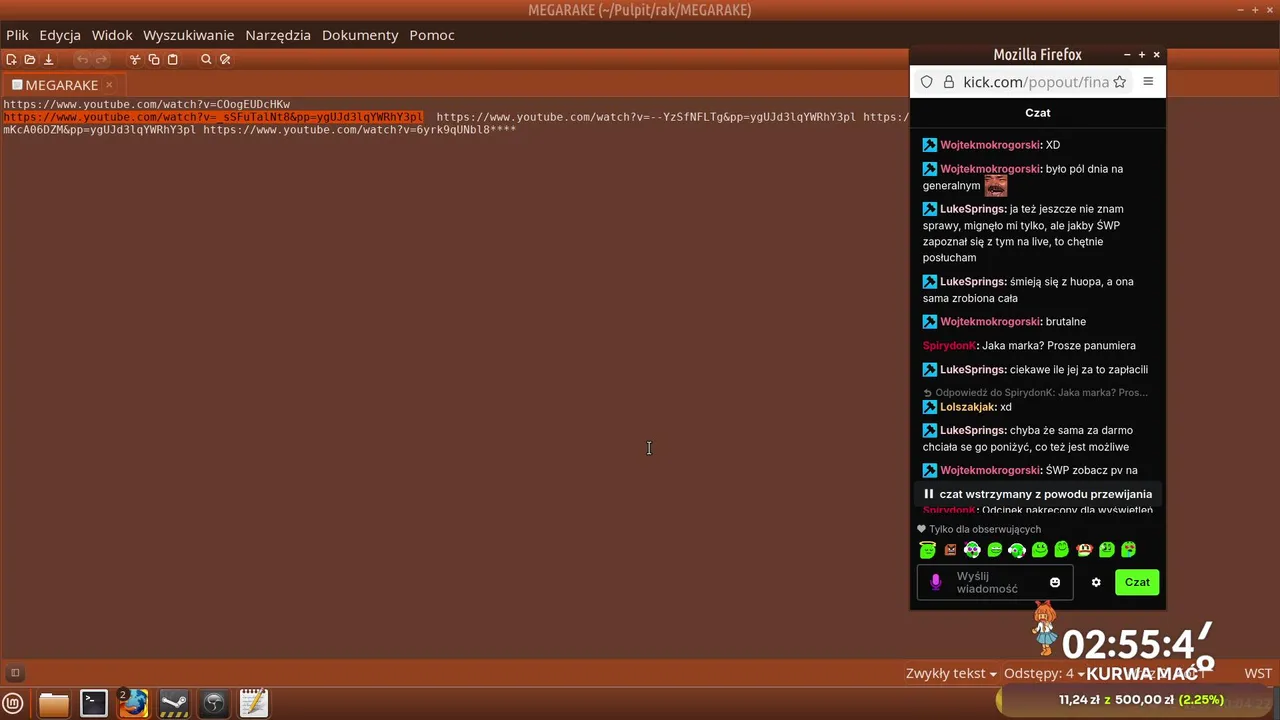Open the Widok menu

pyautogui.click(x=112, y=35)
